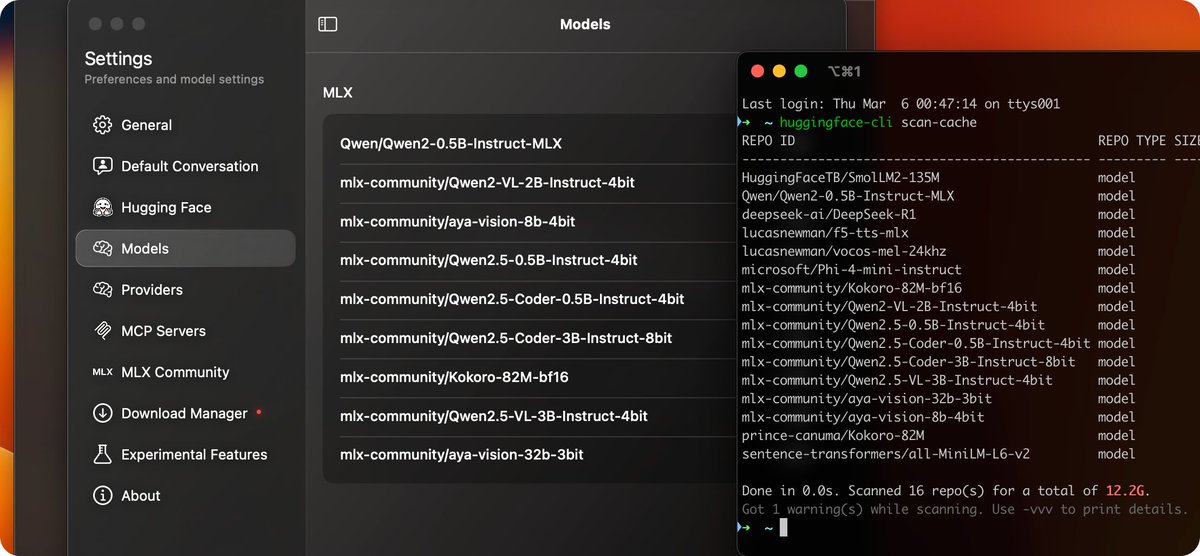Open Default Conversation settings

click(185, 166)
